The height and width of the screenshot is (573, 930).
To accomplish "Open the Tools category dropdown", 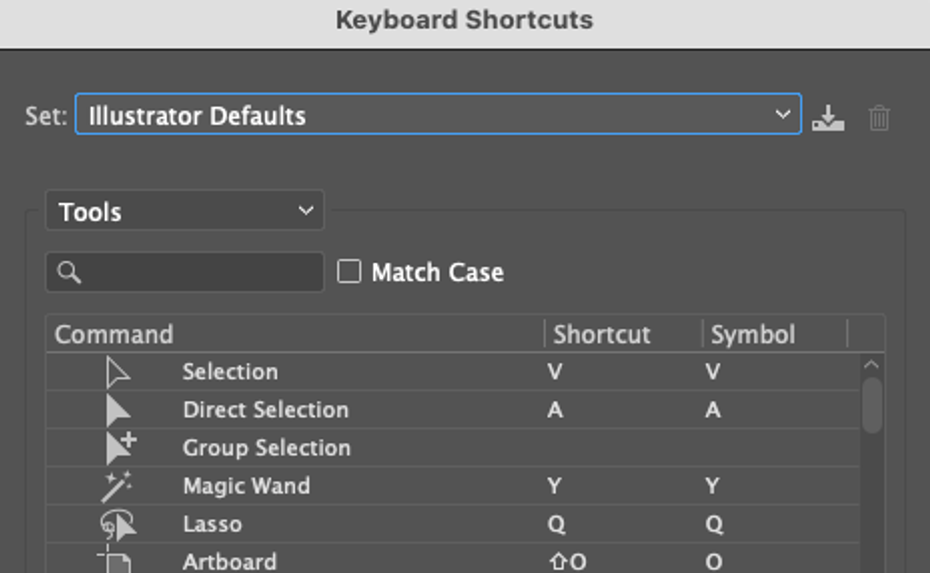I will coord(185,211).
